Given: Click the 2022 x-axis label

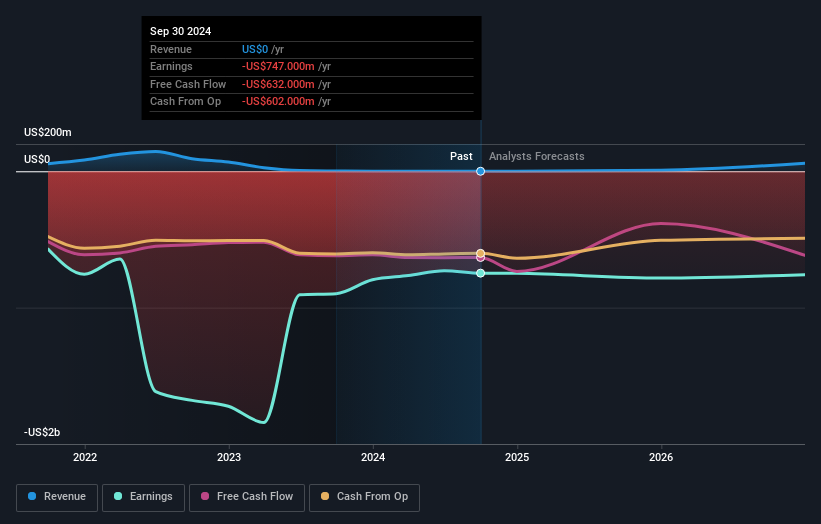Looking at the screenshot, I should tap(85, 457).
